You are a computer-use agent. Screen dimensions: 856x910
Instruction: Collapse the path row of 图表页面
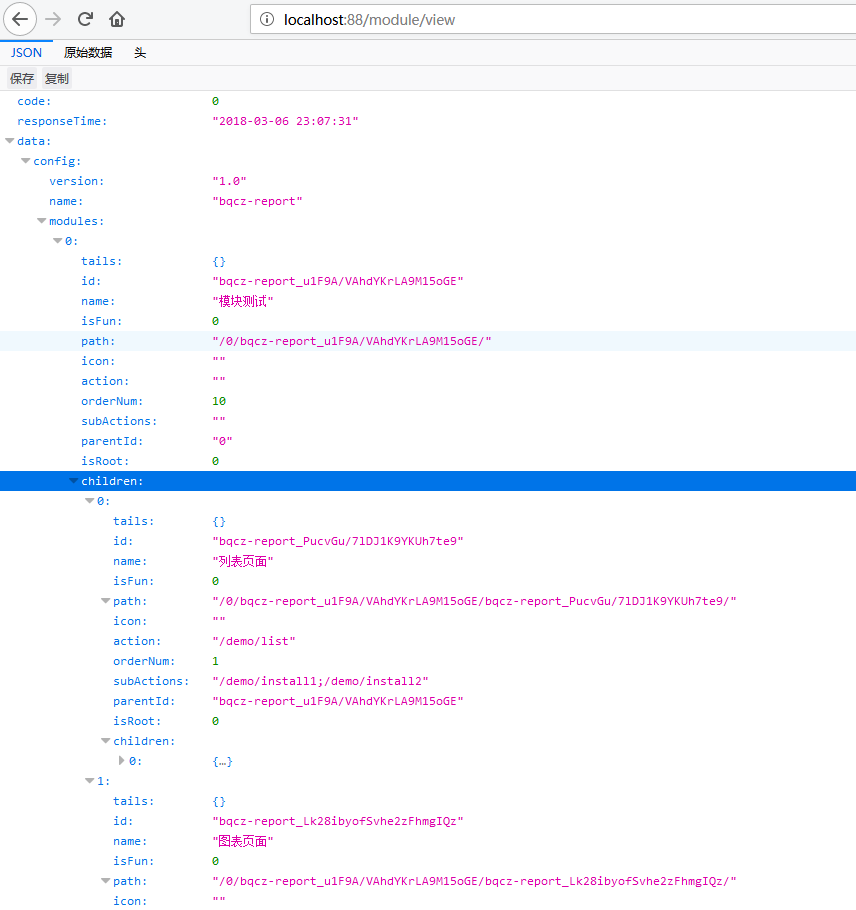(105, 880)
